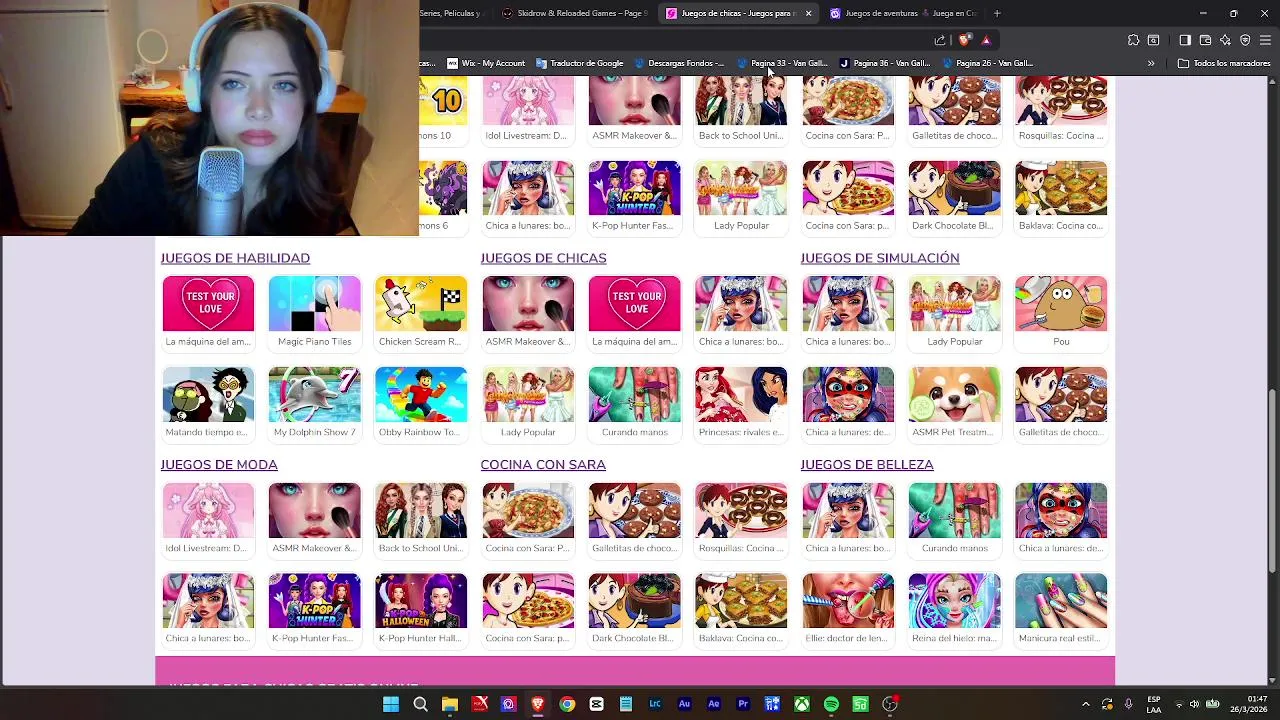Toggle the browser sidebar panel icon
Screen dimensions: 1280x720
[1185, 40]
